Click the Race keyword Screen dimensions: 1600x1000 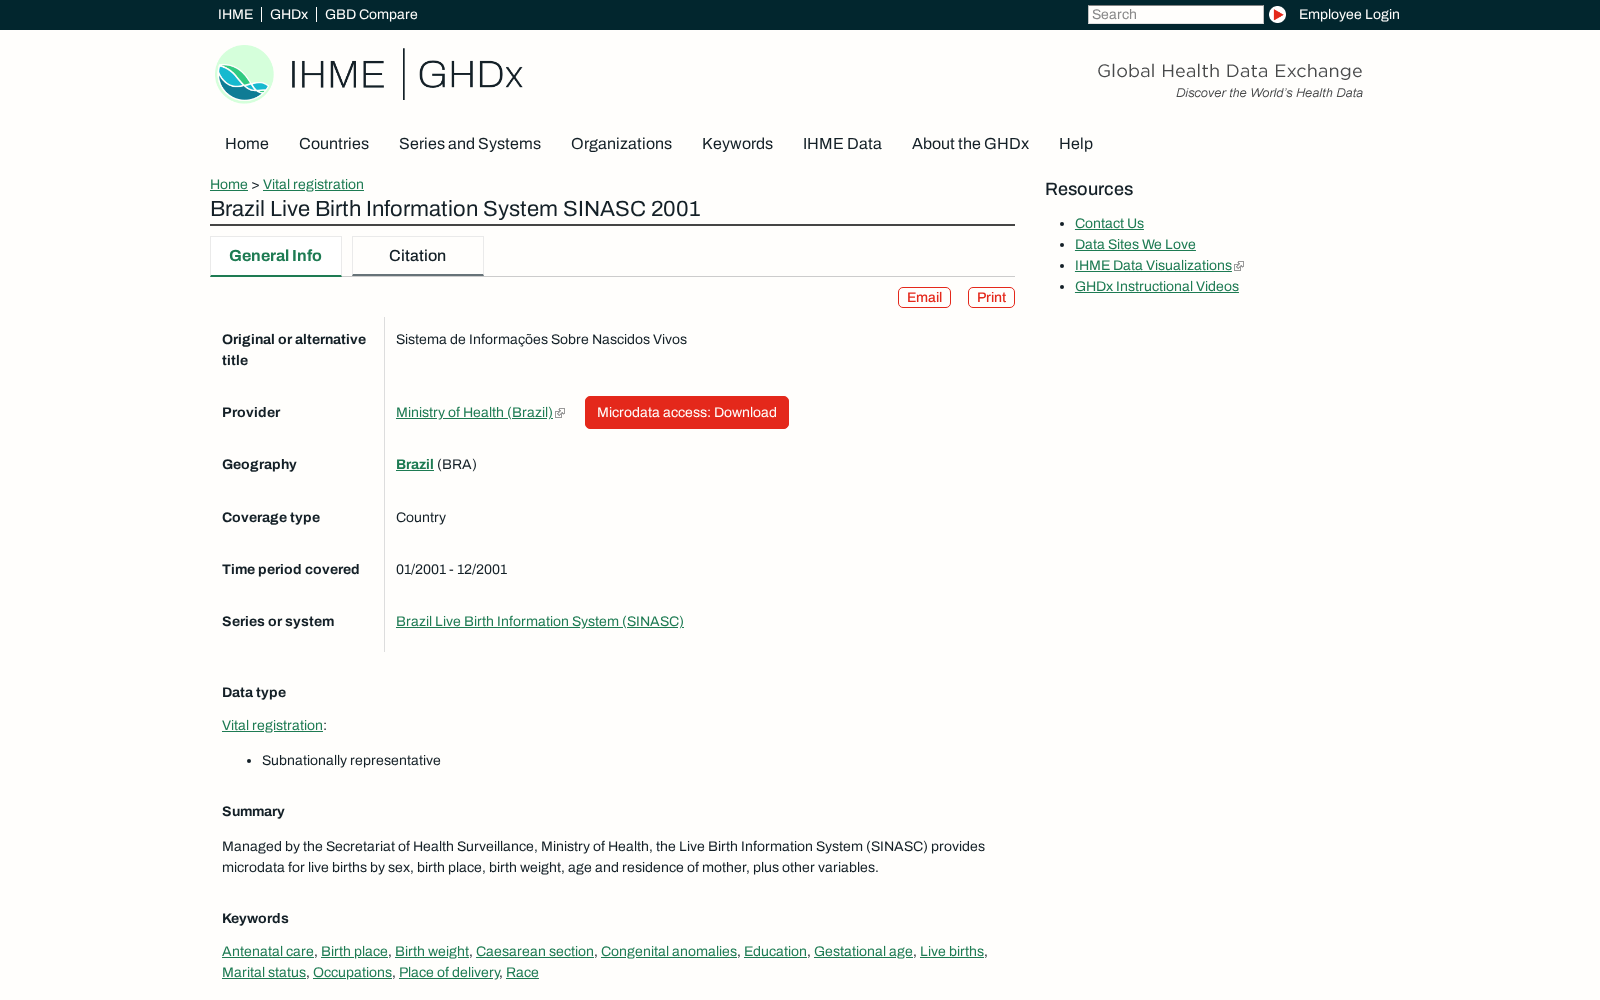(522, 973)
